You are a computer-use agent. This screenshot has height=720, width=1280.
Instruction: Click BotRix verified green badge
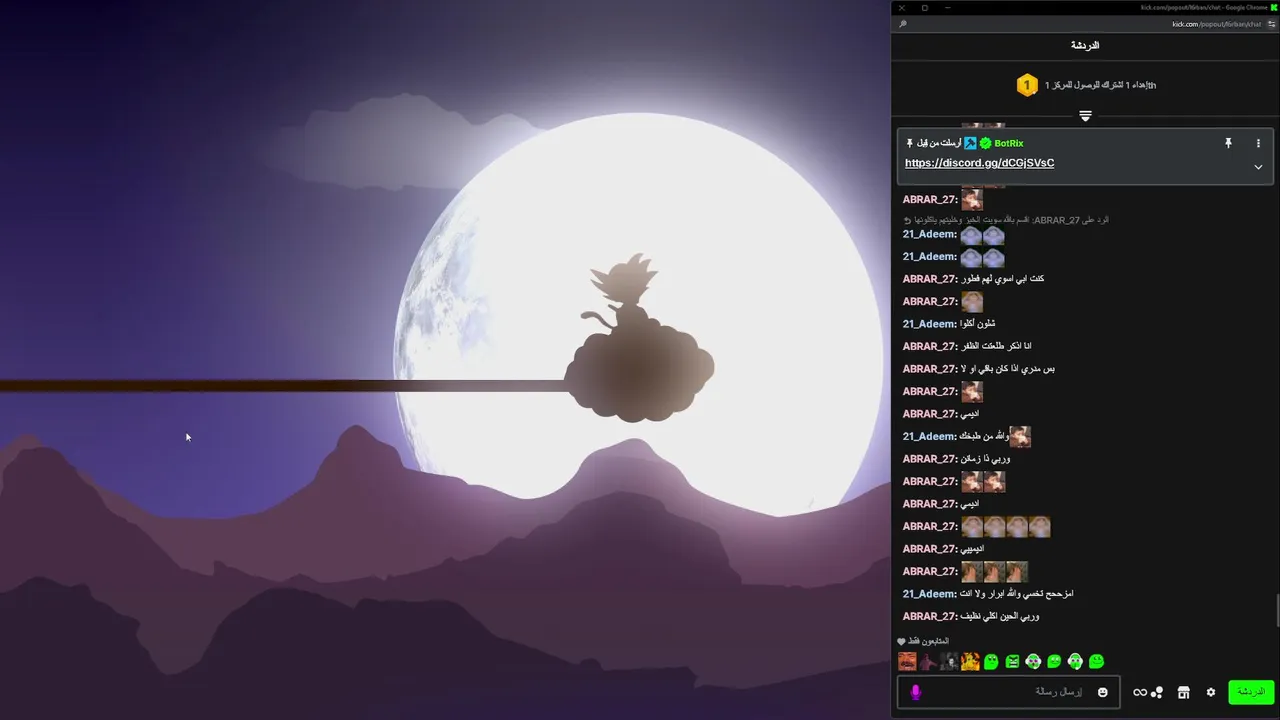tap(985, 143)
